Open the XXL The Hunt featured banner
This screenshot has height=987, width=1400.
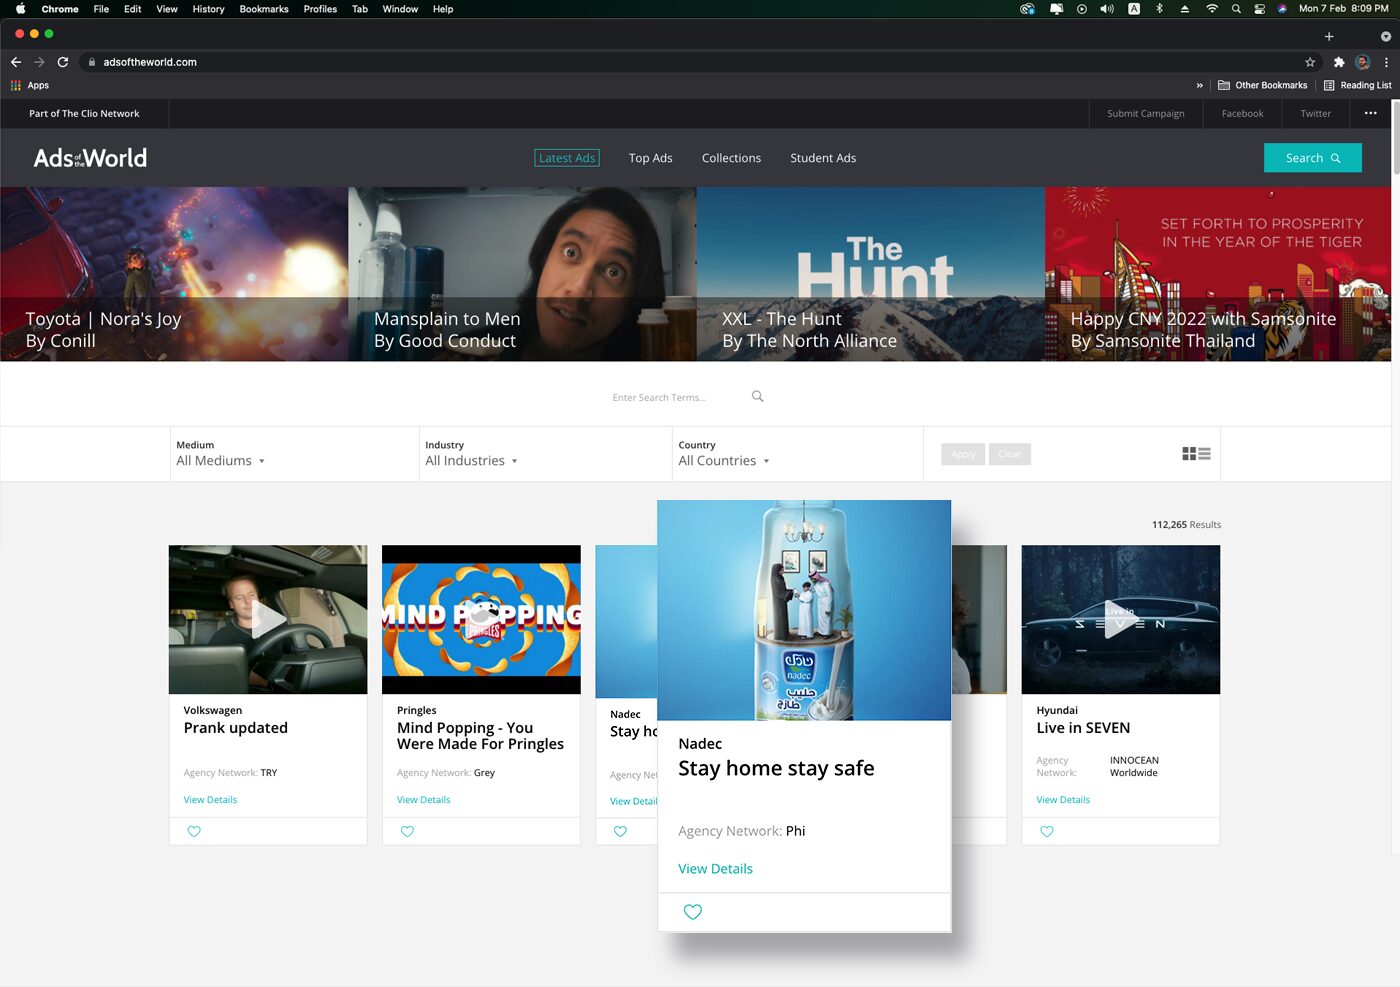click(871, 274)
